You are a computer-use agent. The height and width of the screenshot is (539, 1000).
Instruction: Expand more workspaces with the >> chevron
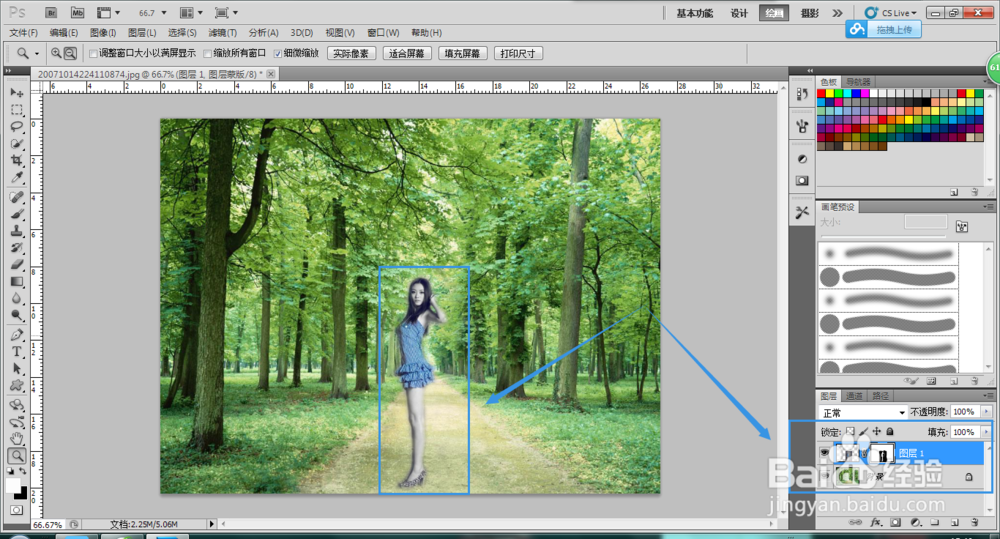(837, 13)
